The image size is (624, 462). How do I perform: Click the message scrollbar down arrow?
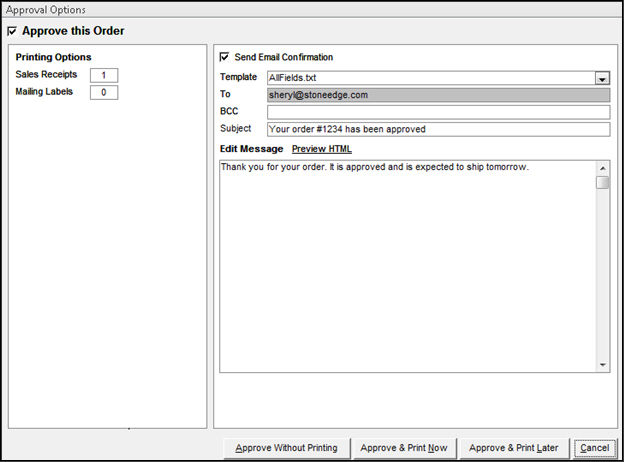(x=602, y=365)
